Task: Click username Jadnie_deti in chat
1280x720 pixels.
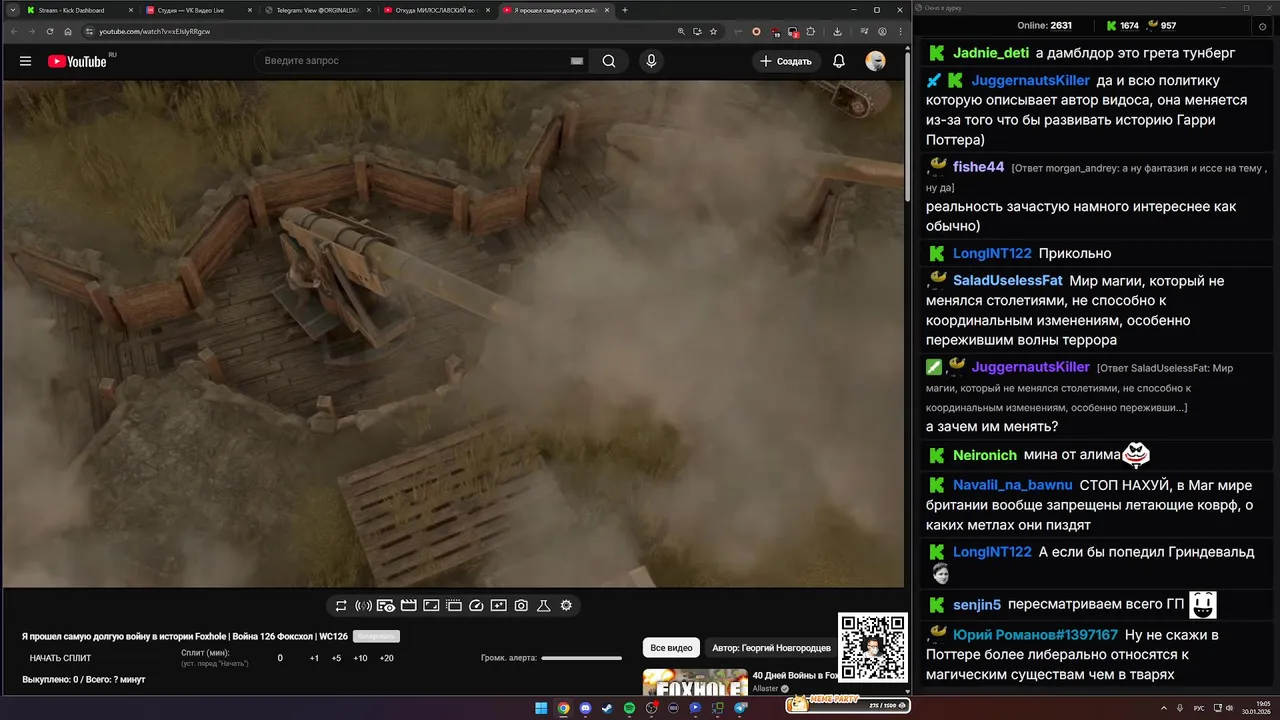Action: point(991,53)
